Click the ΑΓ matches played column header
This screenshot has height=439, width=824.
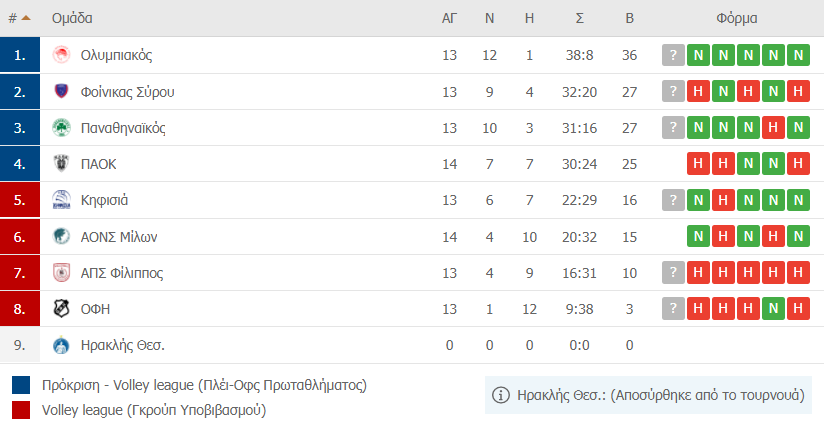(450, 18)
